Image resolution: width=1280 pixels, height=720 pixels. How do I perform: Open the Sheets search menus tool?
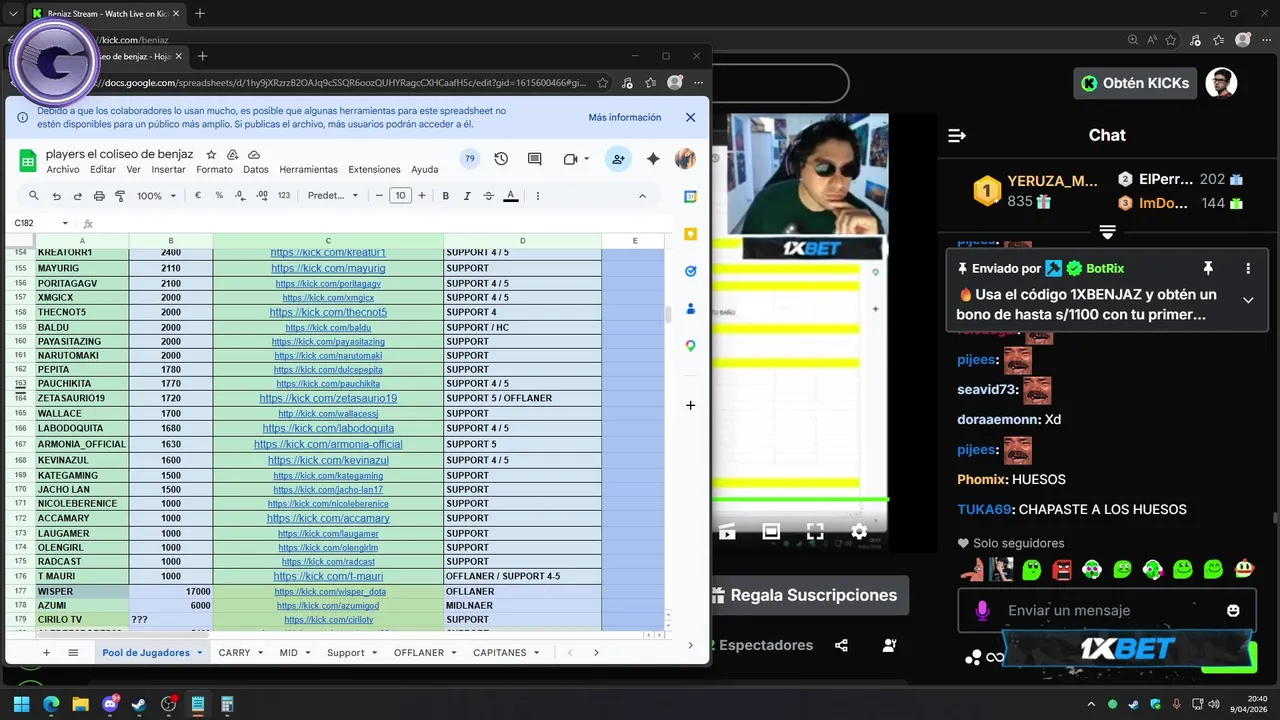click(33, 196)
